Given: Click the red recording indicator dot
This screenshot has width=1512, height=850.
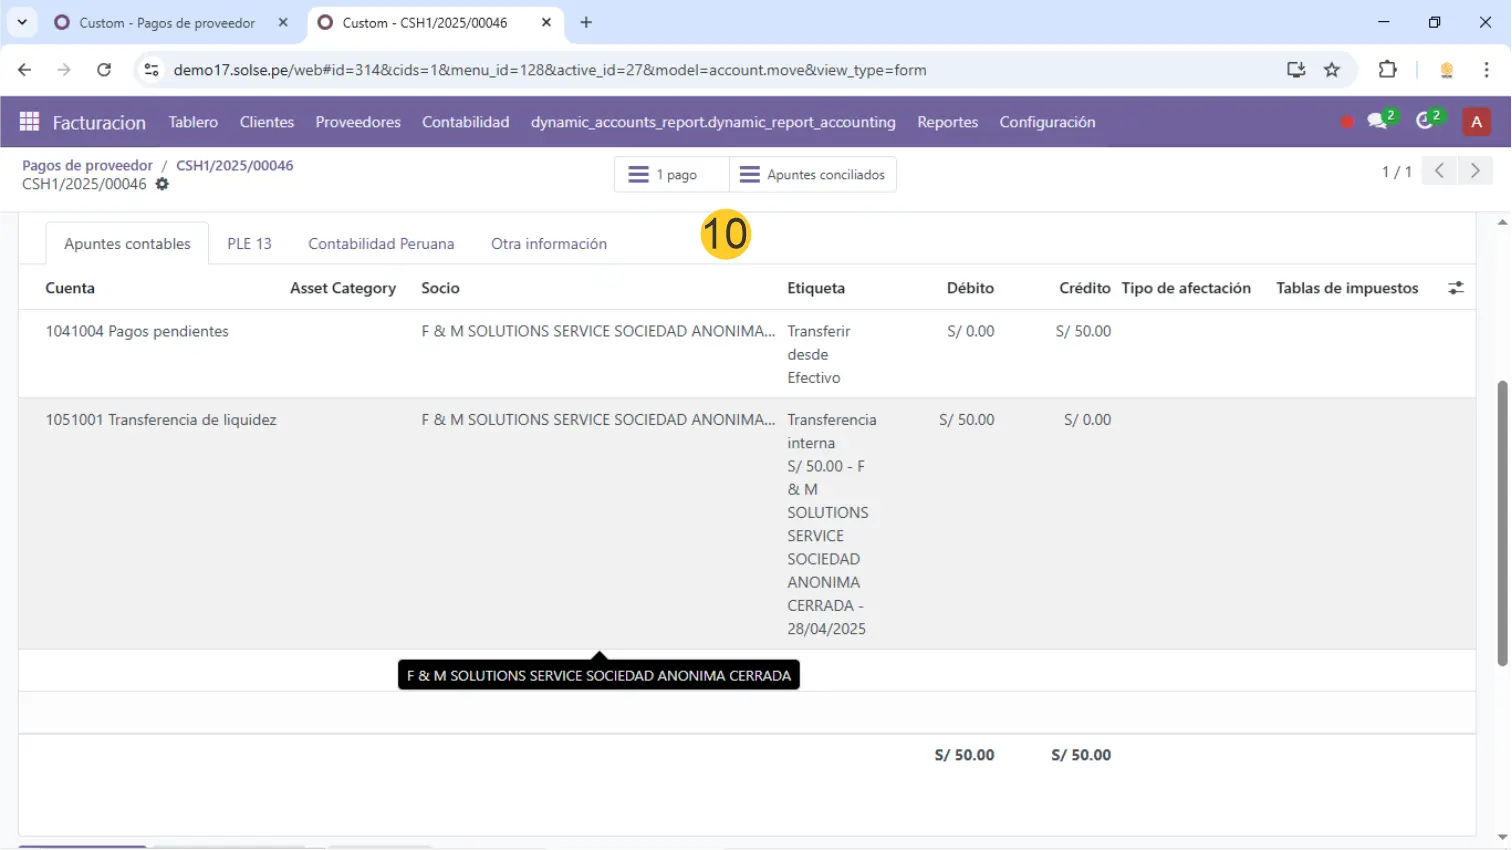Looking at the screenshot, I should pos(1346,122).
